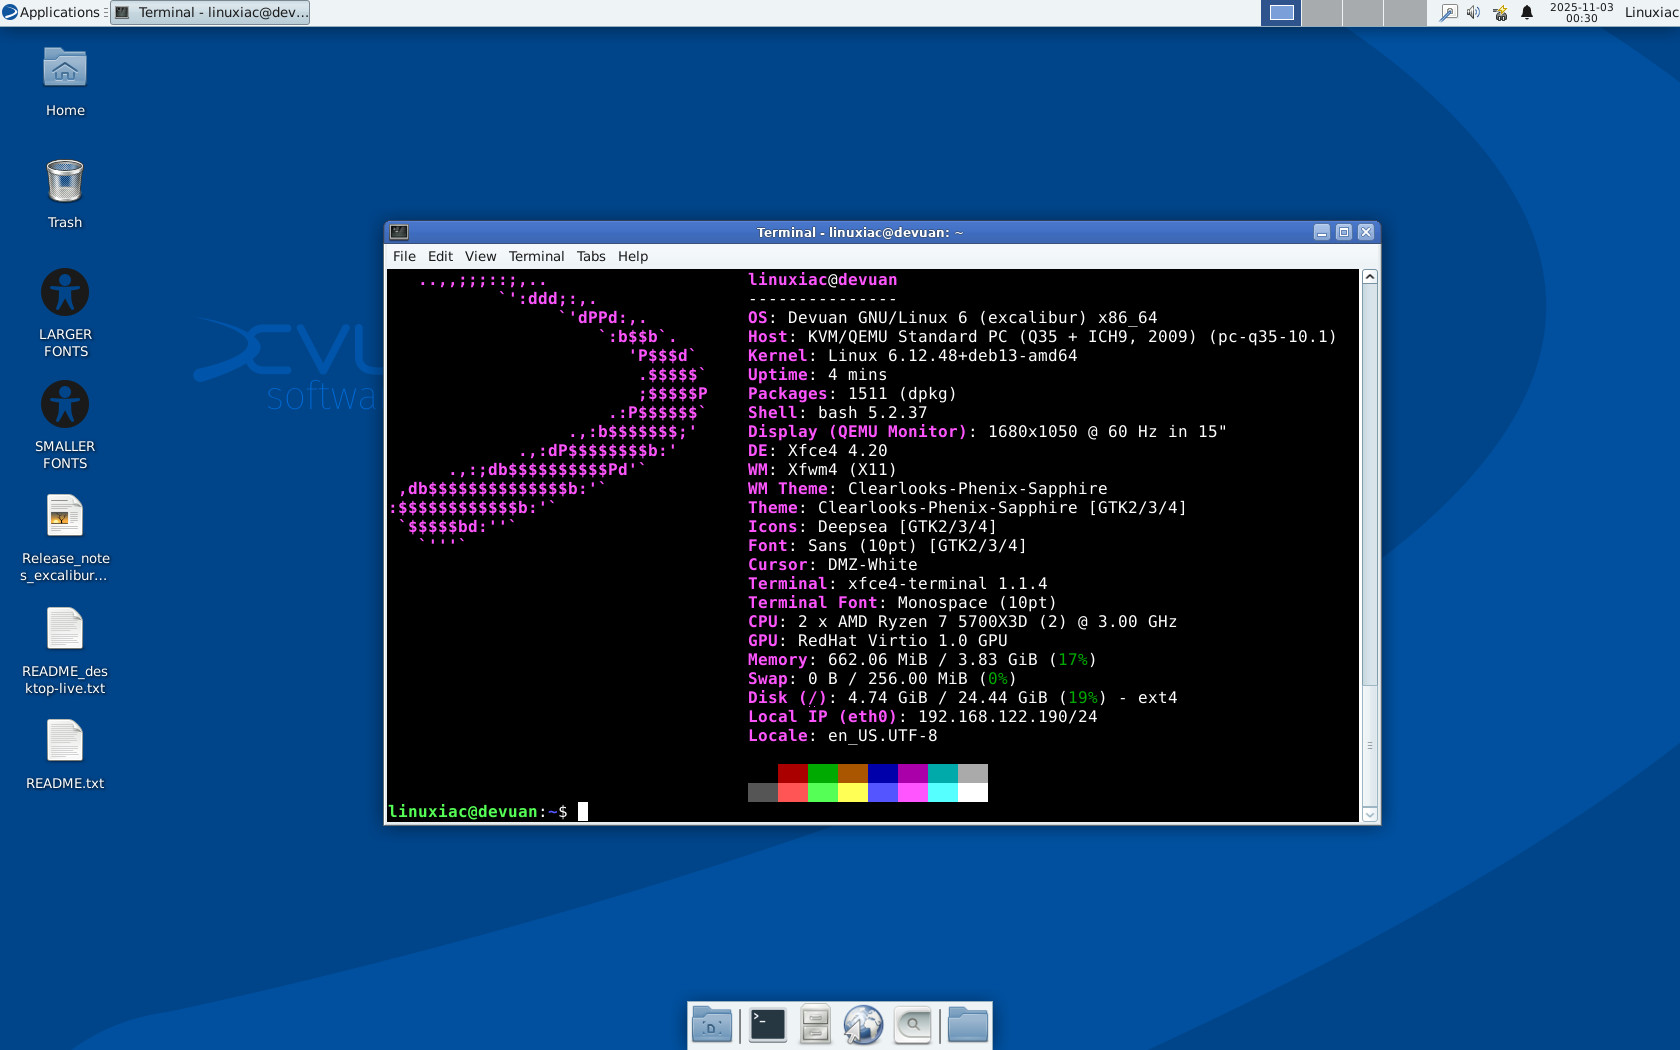Click the show desktop folder icon in dock
Viewport: 1680px width, 1050px height.
(x=712, y=1025)
